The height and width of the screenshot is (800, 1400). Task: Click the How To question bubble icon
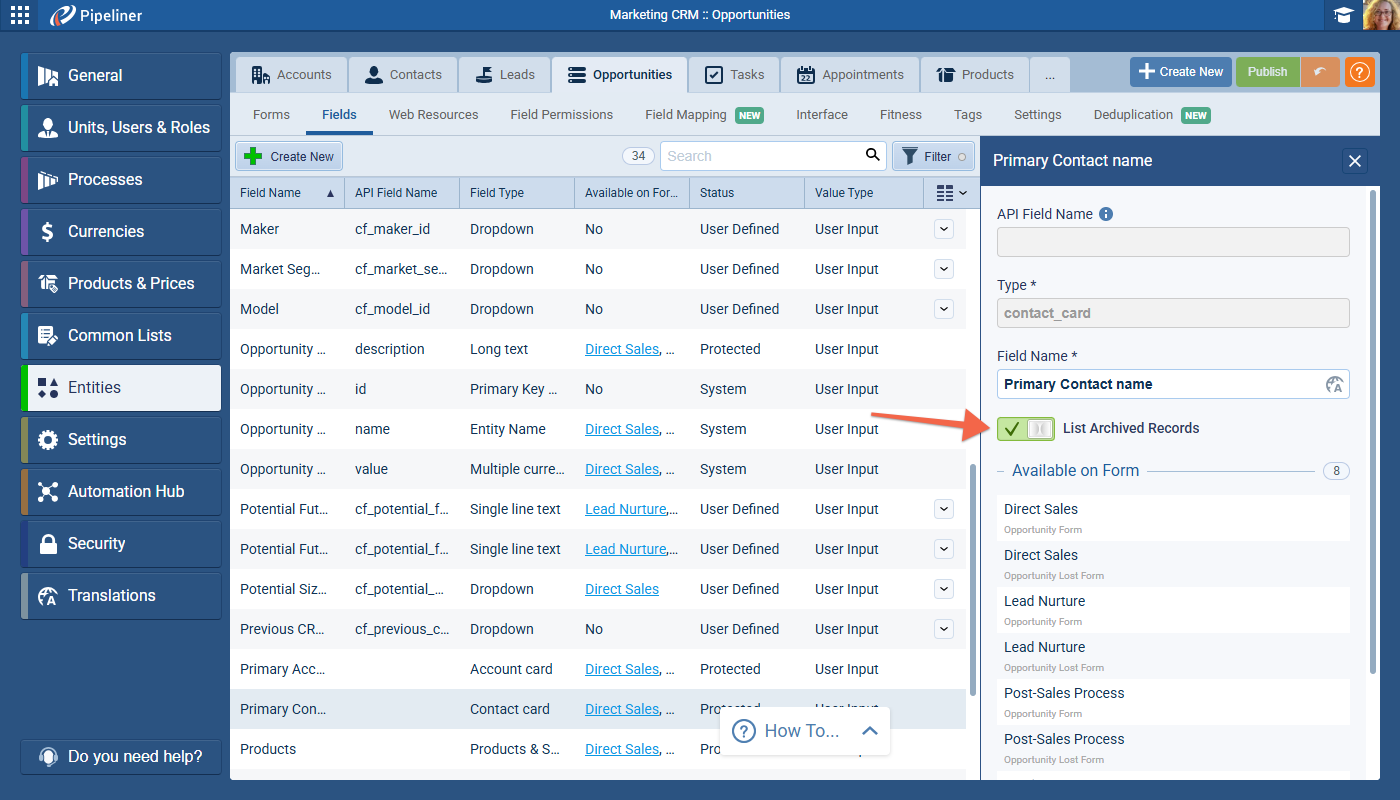point(744,731)
